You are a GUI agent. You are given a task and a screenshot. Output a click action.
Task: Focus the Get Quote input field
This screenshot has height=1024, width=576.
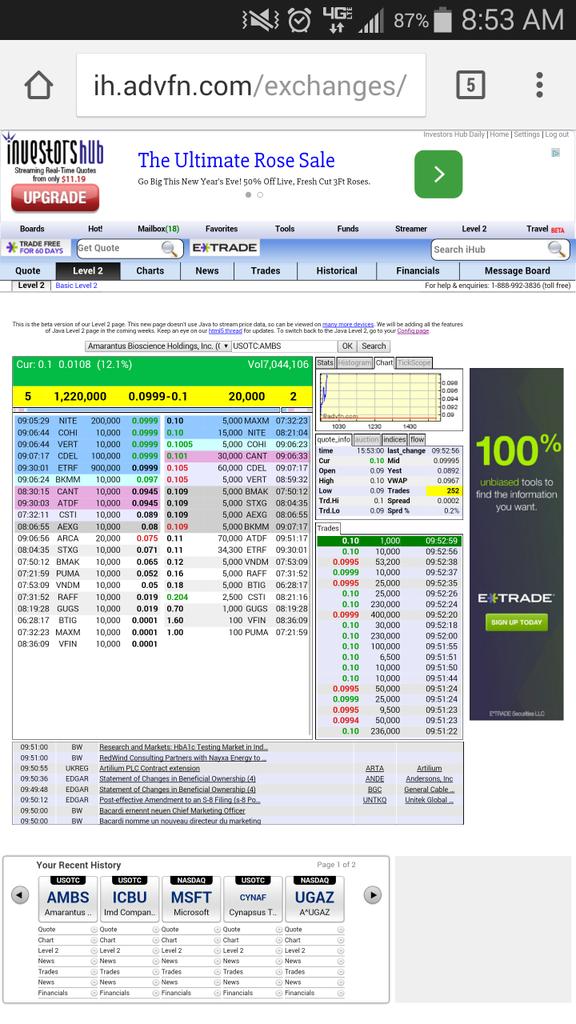[119, 248]
